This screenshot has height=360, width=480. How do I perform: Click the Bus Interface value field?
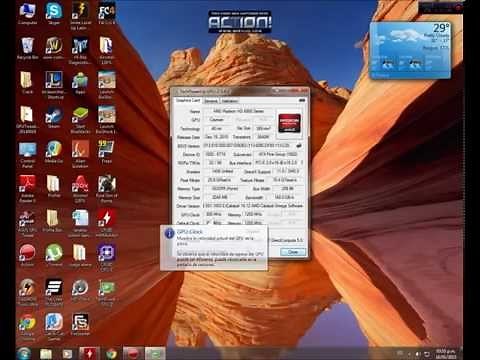point(277,163)
